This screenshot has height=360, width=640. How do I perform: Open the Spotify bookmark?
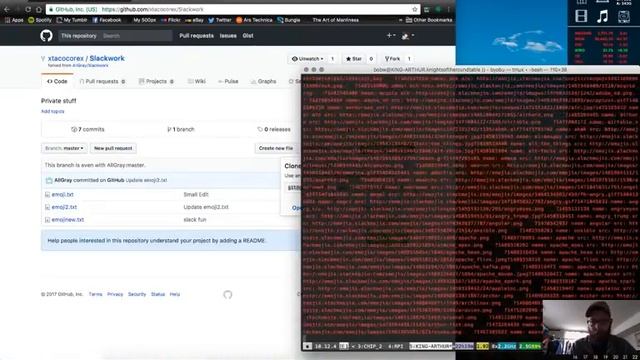tap(40, 20)
